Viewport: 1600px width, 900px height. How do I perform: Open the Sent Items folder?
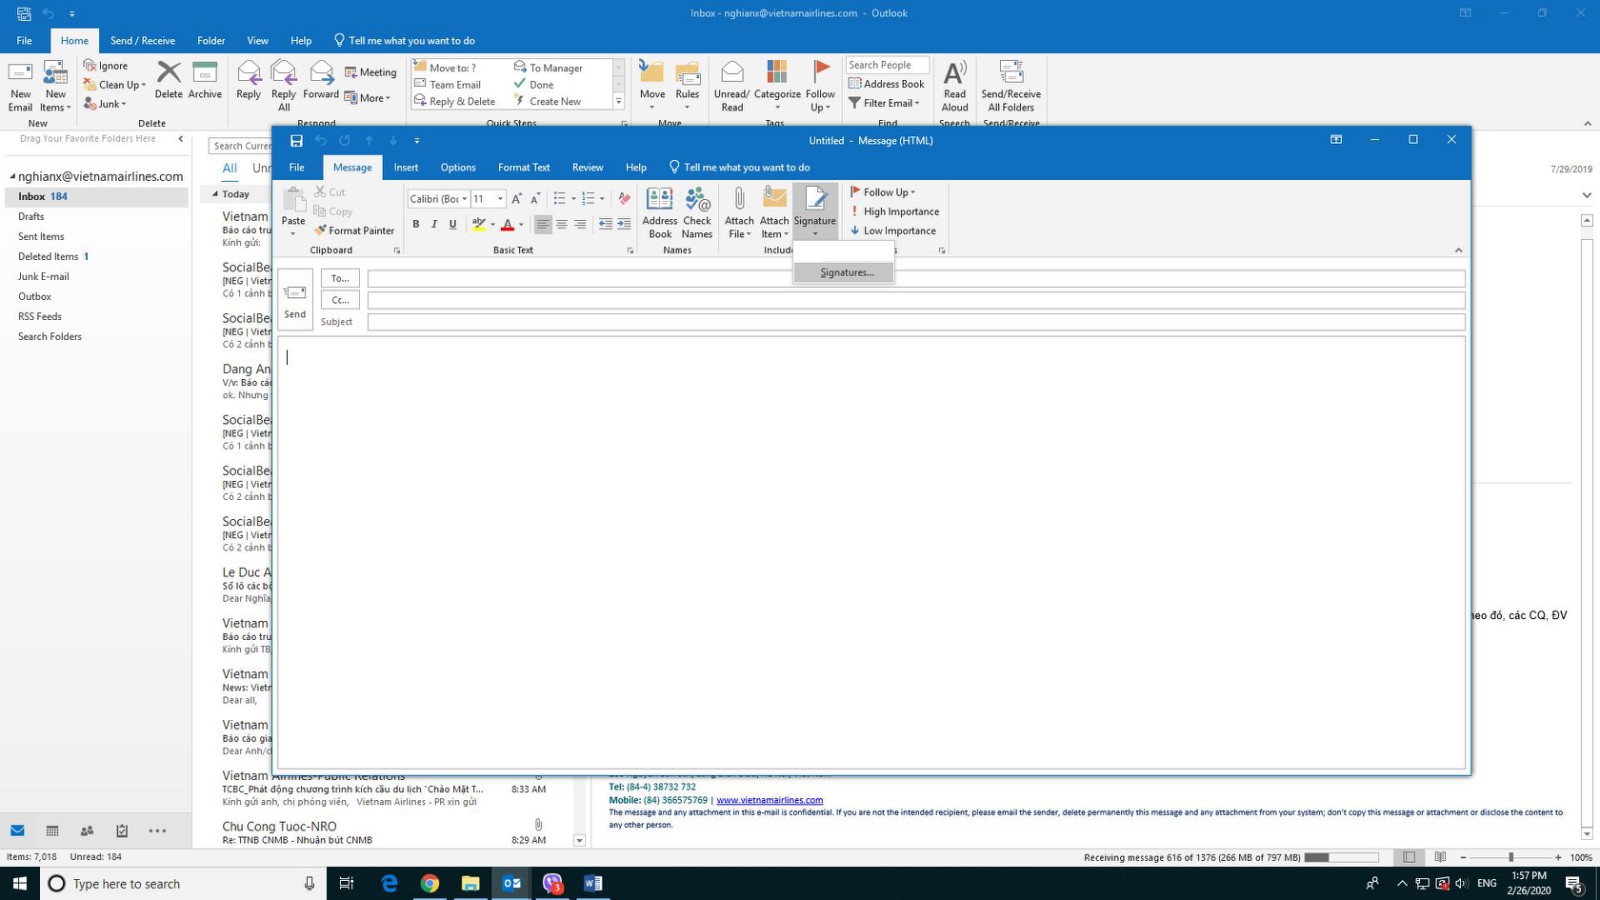[x=41, y=237]
